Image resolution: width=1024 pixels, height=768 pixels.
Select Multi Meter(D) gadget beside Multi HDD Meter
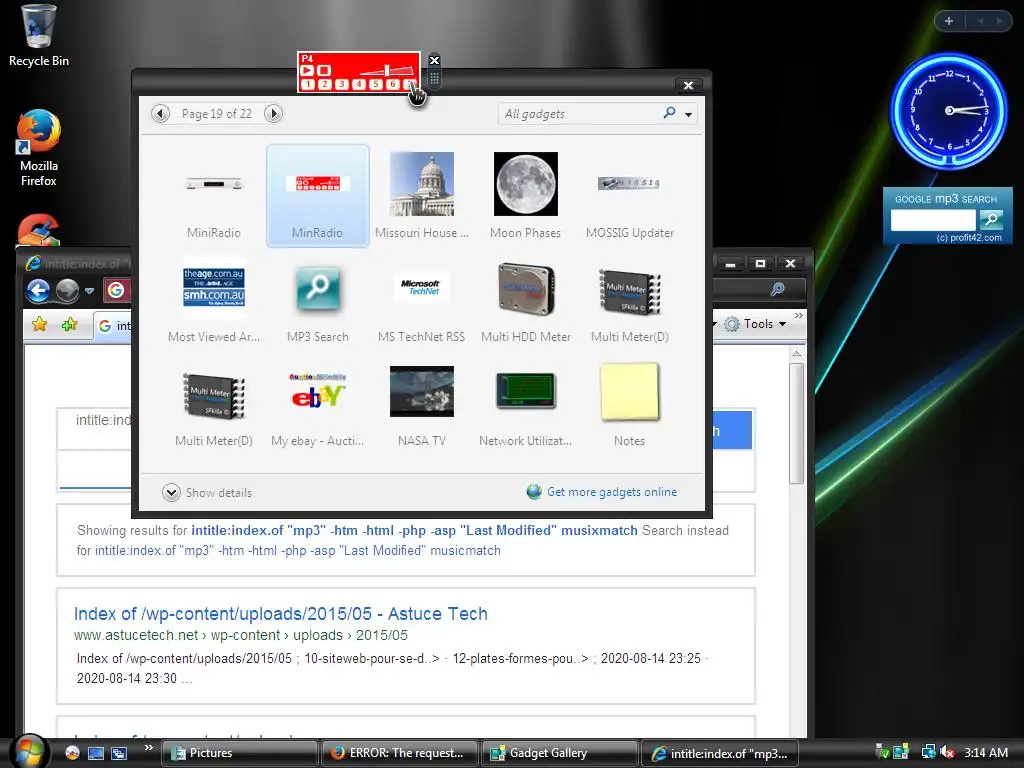630,302
